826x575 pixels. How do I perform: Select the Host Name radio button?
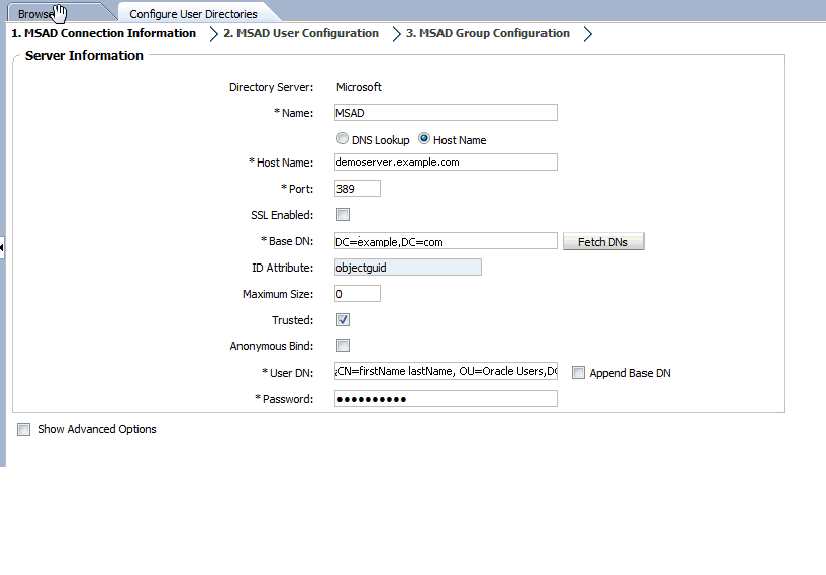coord(424,138)
